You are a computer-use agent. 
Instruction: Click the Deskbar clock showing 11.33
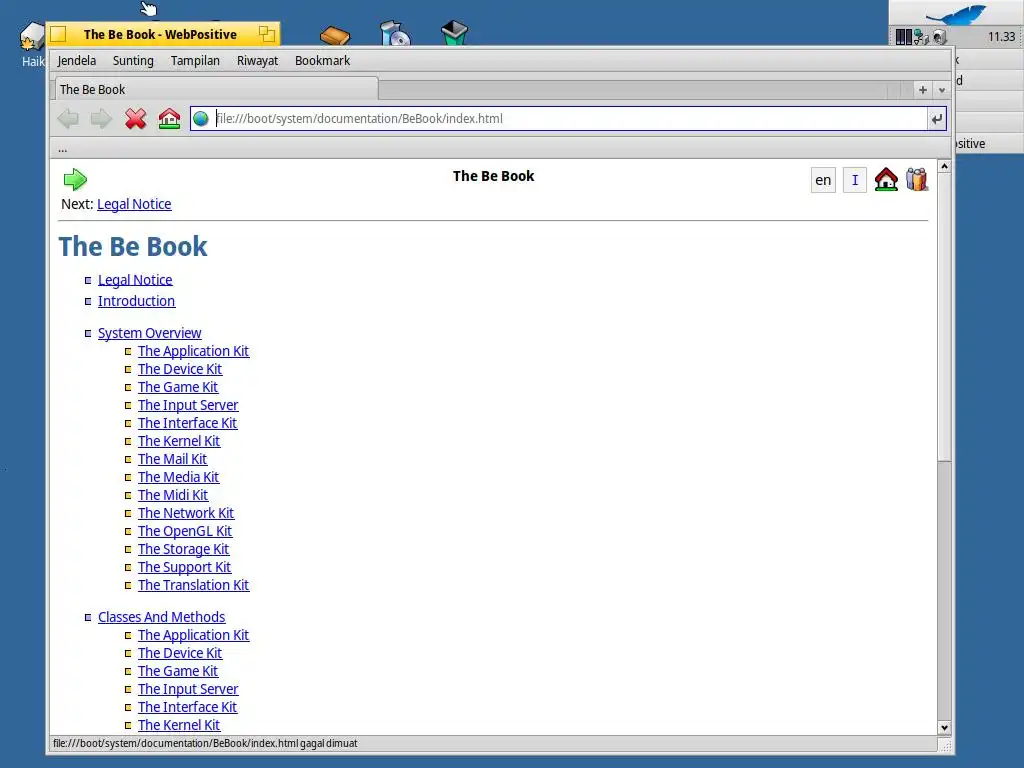point(1001,37)
